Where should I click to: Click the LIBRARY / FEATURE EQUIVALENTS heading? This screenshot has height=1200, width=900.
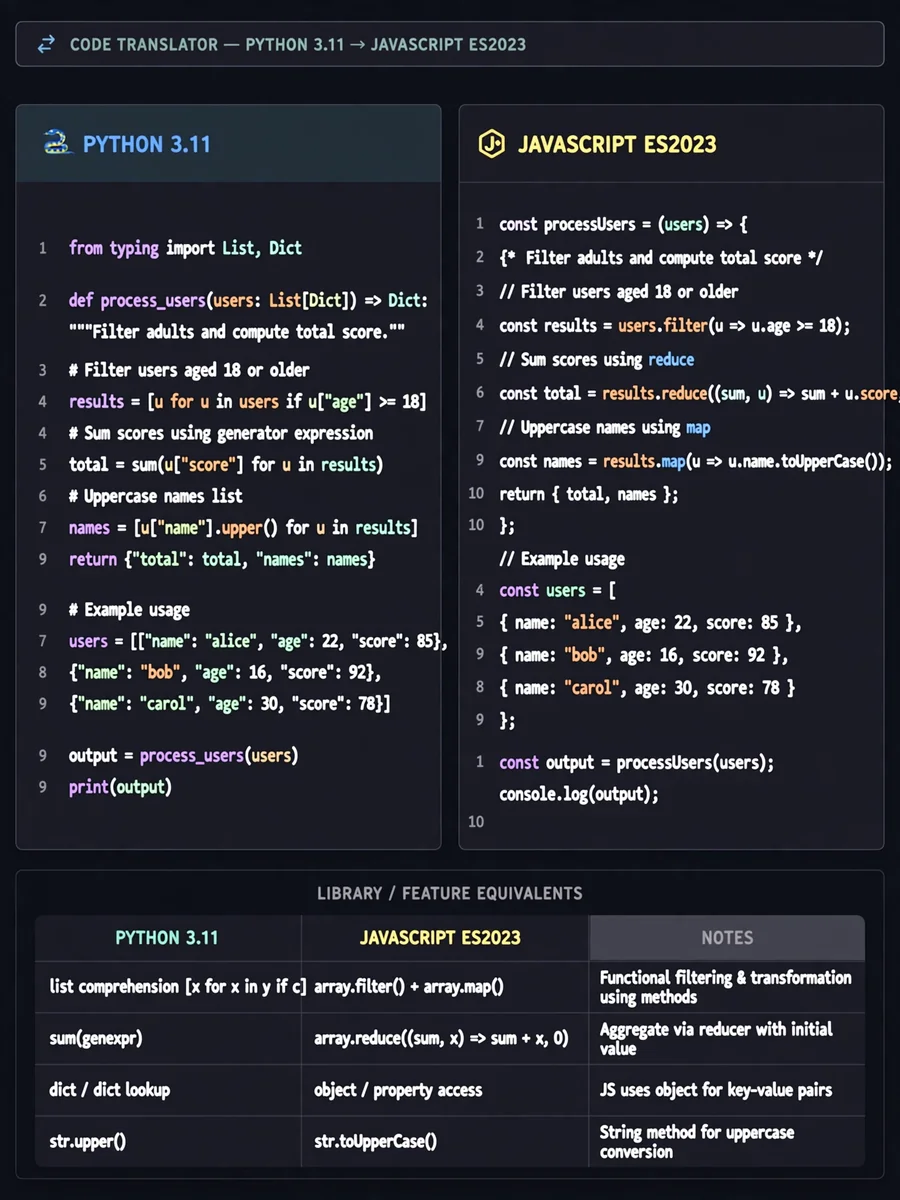[x=450, y=893]
